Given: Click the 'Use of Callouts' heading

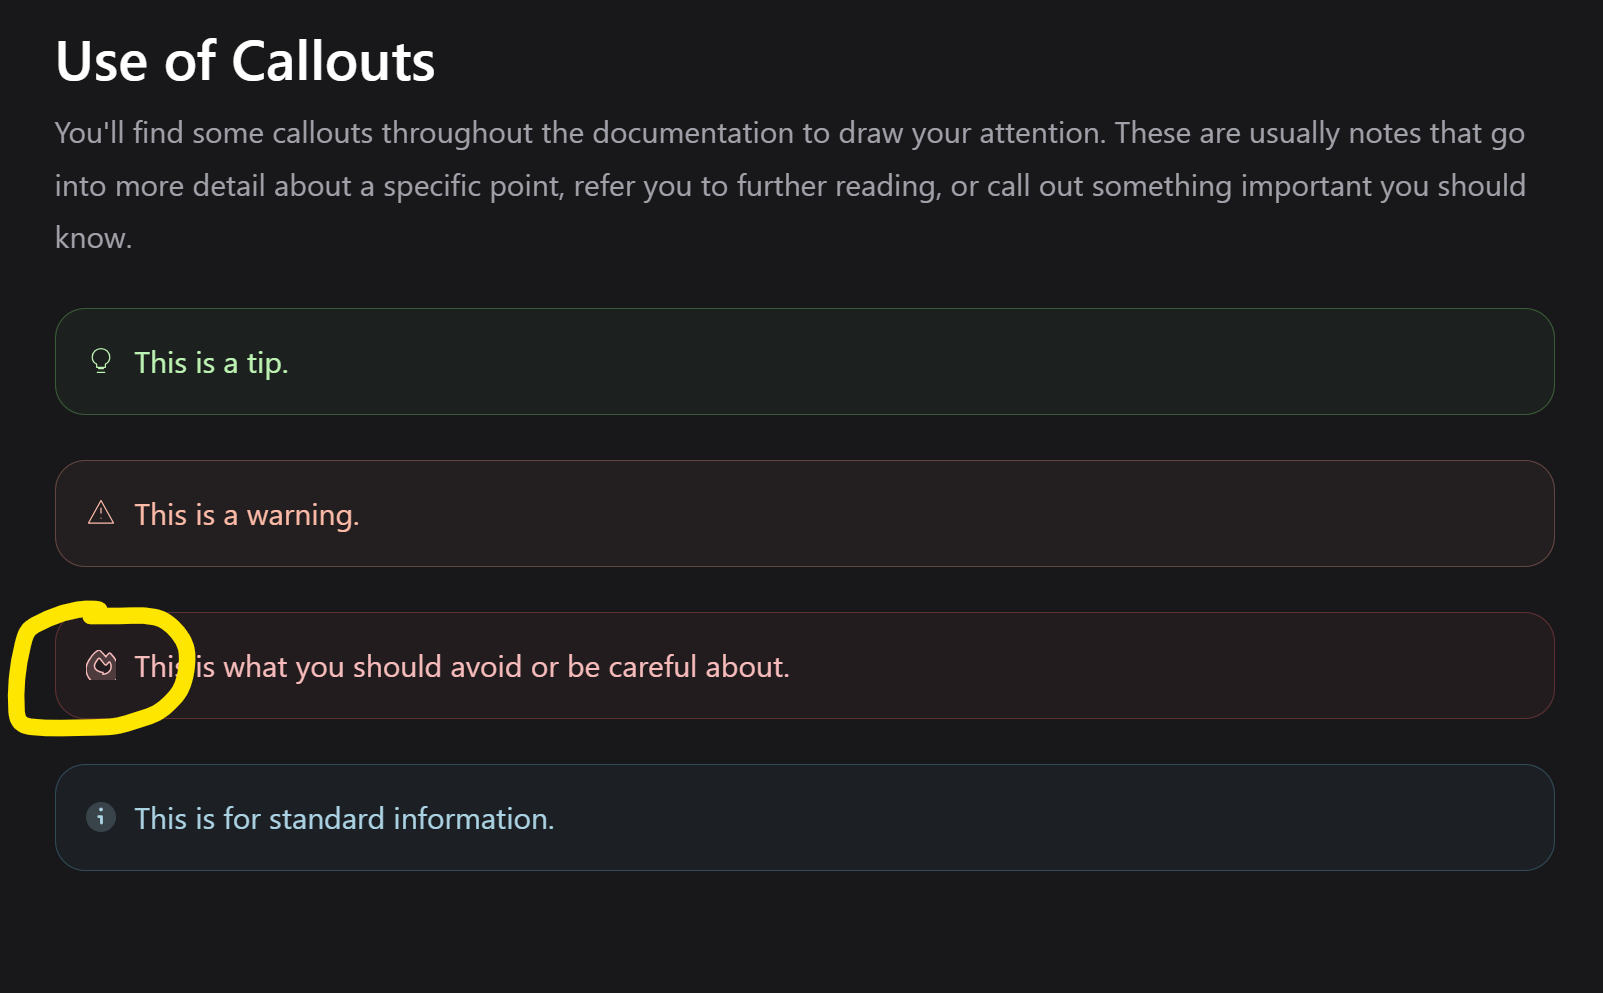Looking at the screenshot, I should click(245, 61).
